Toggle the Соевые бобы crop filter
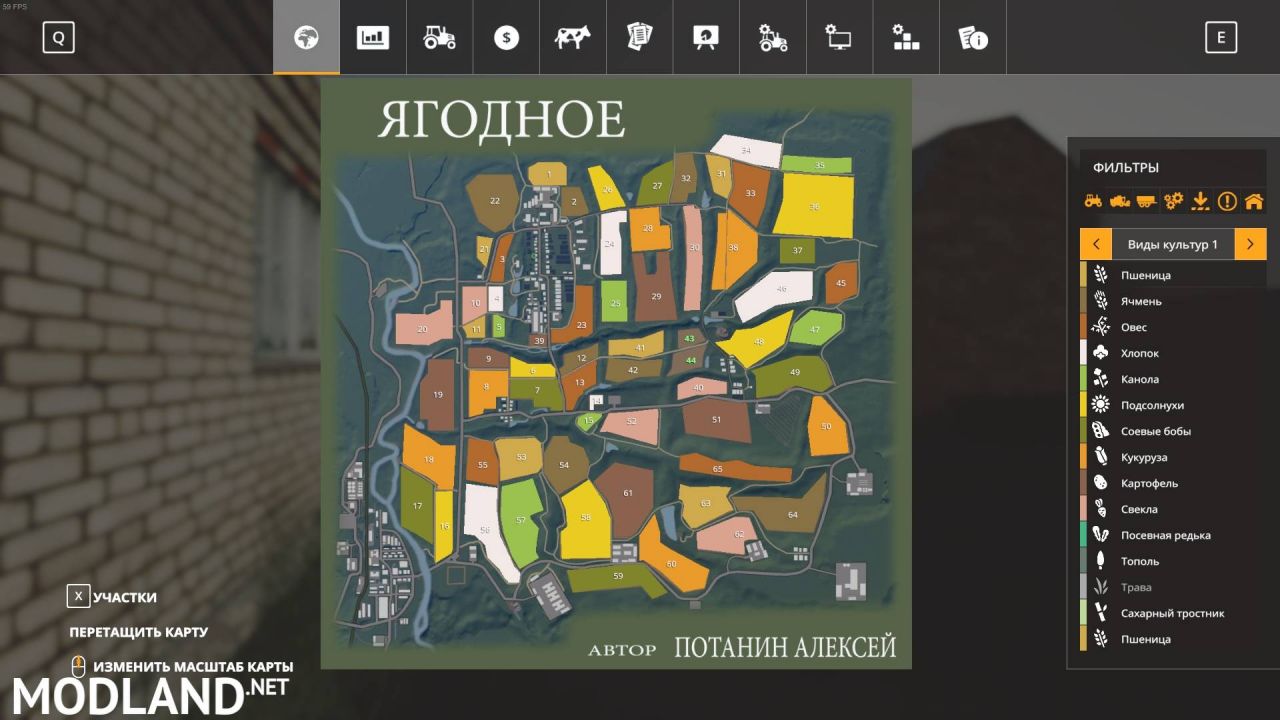The image size is (1280, 720). click(x=1173, y=431)
